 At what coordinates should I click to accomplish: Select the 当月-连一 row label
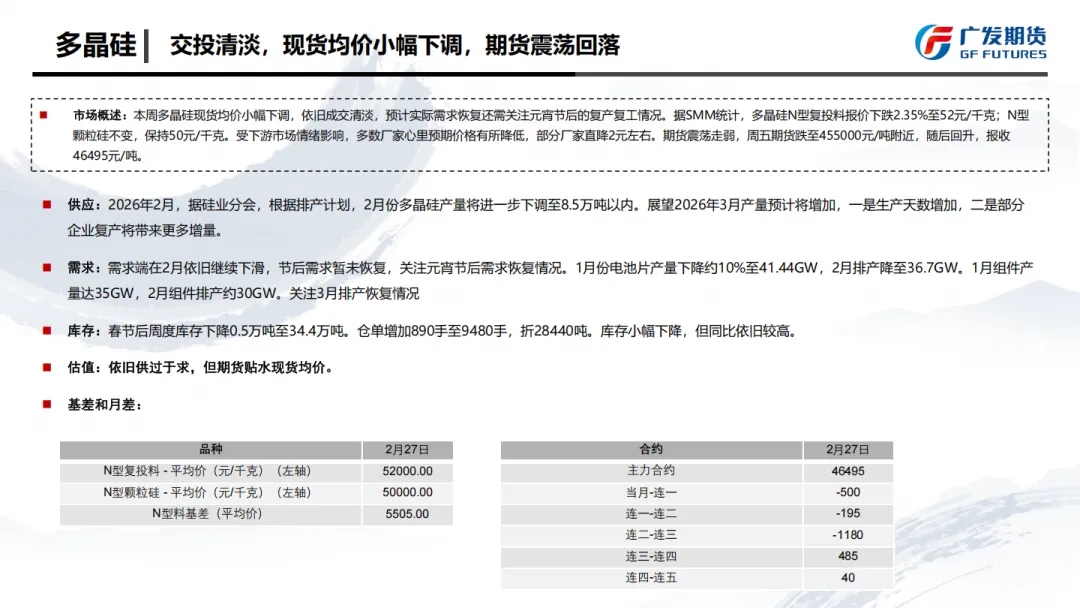coord(651,492)
